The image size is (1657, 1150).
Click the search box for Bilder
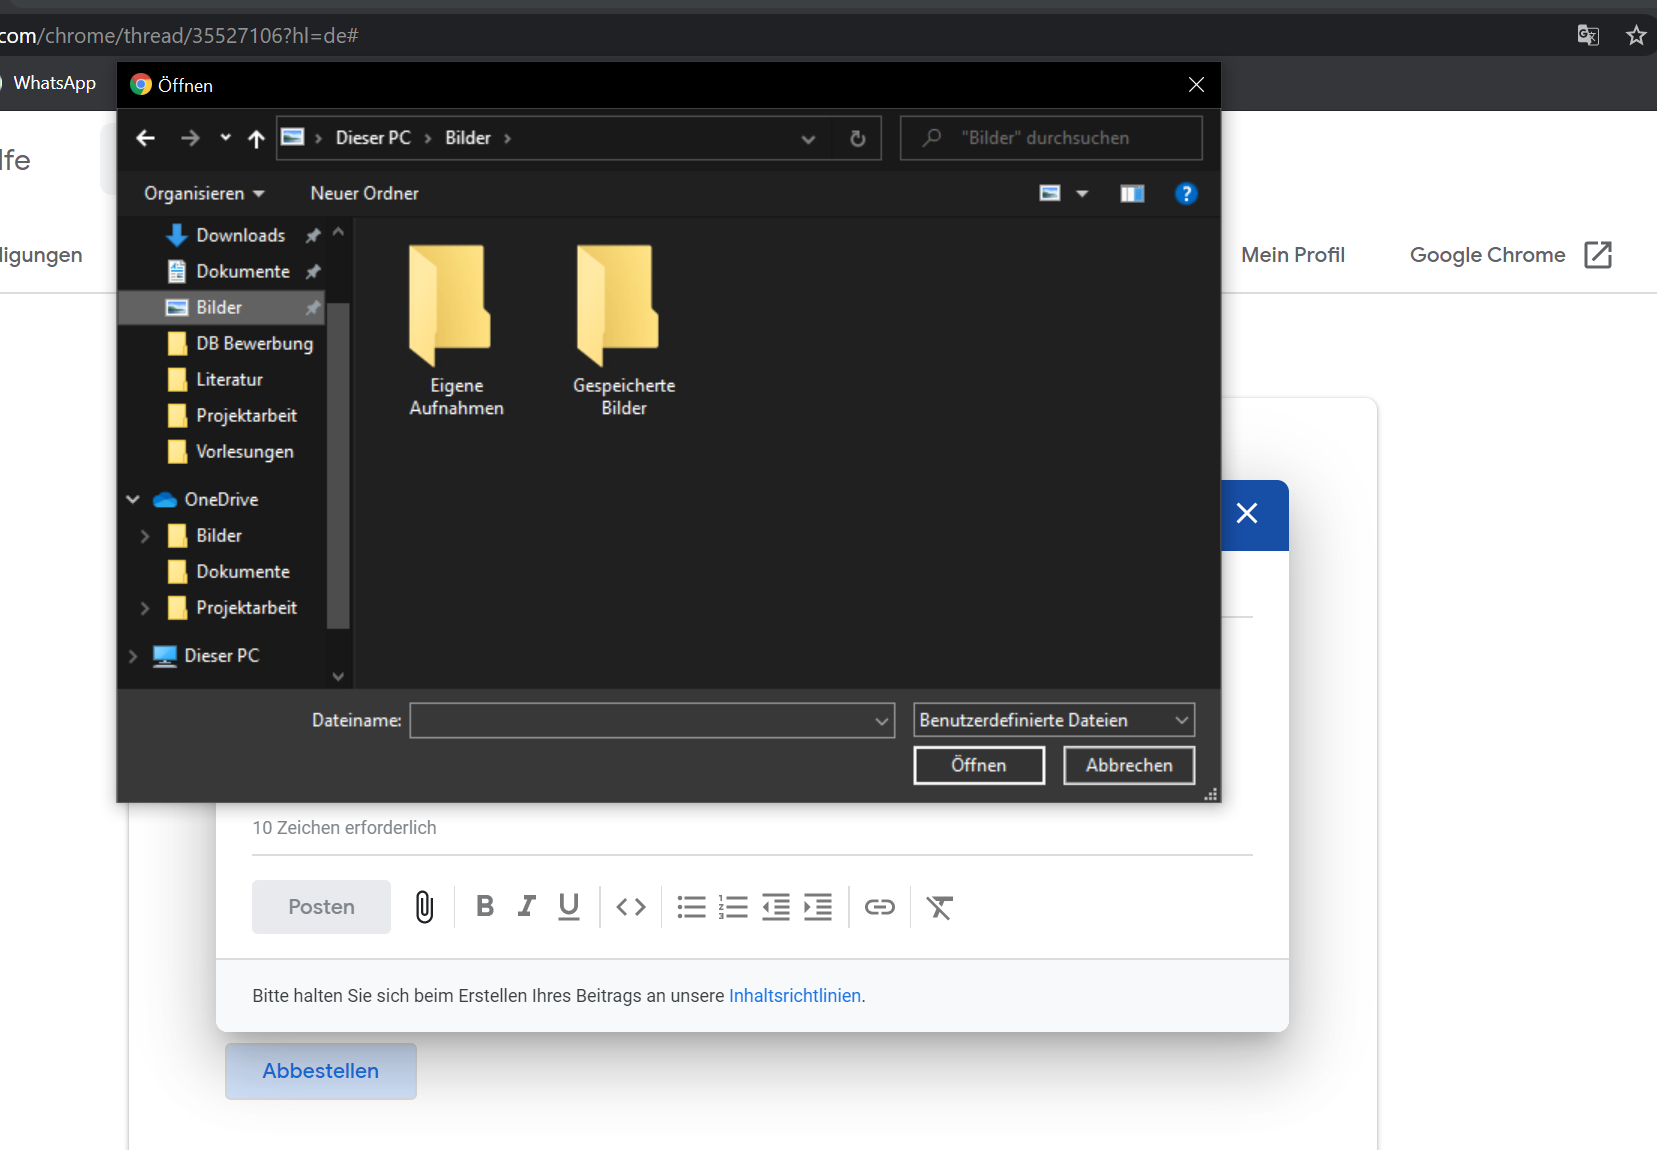tap(1051, 138)
